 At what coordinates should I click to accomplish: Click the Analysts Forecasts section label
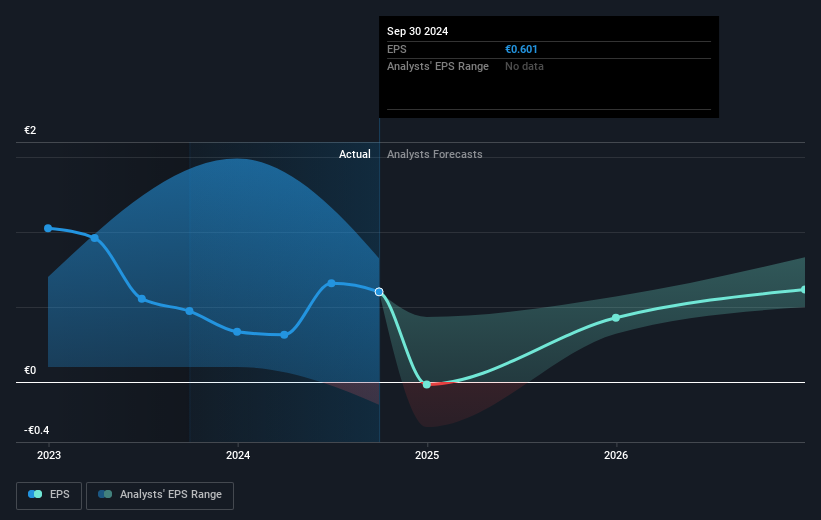coord(435,154)
